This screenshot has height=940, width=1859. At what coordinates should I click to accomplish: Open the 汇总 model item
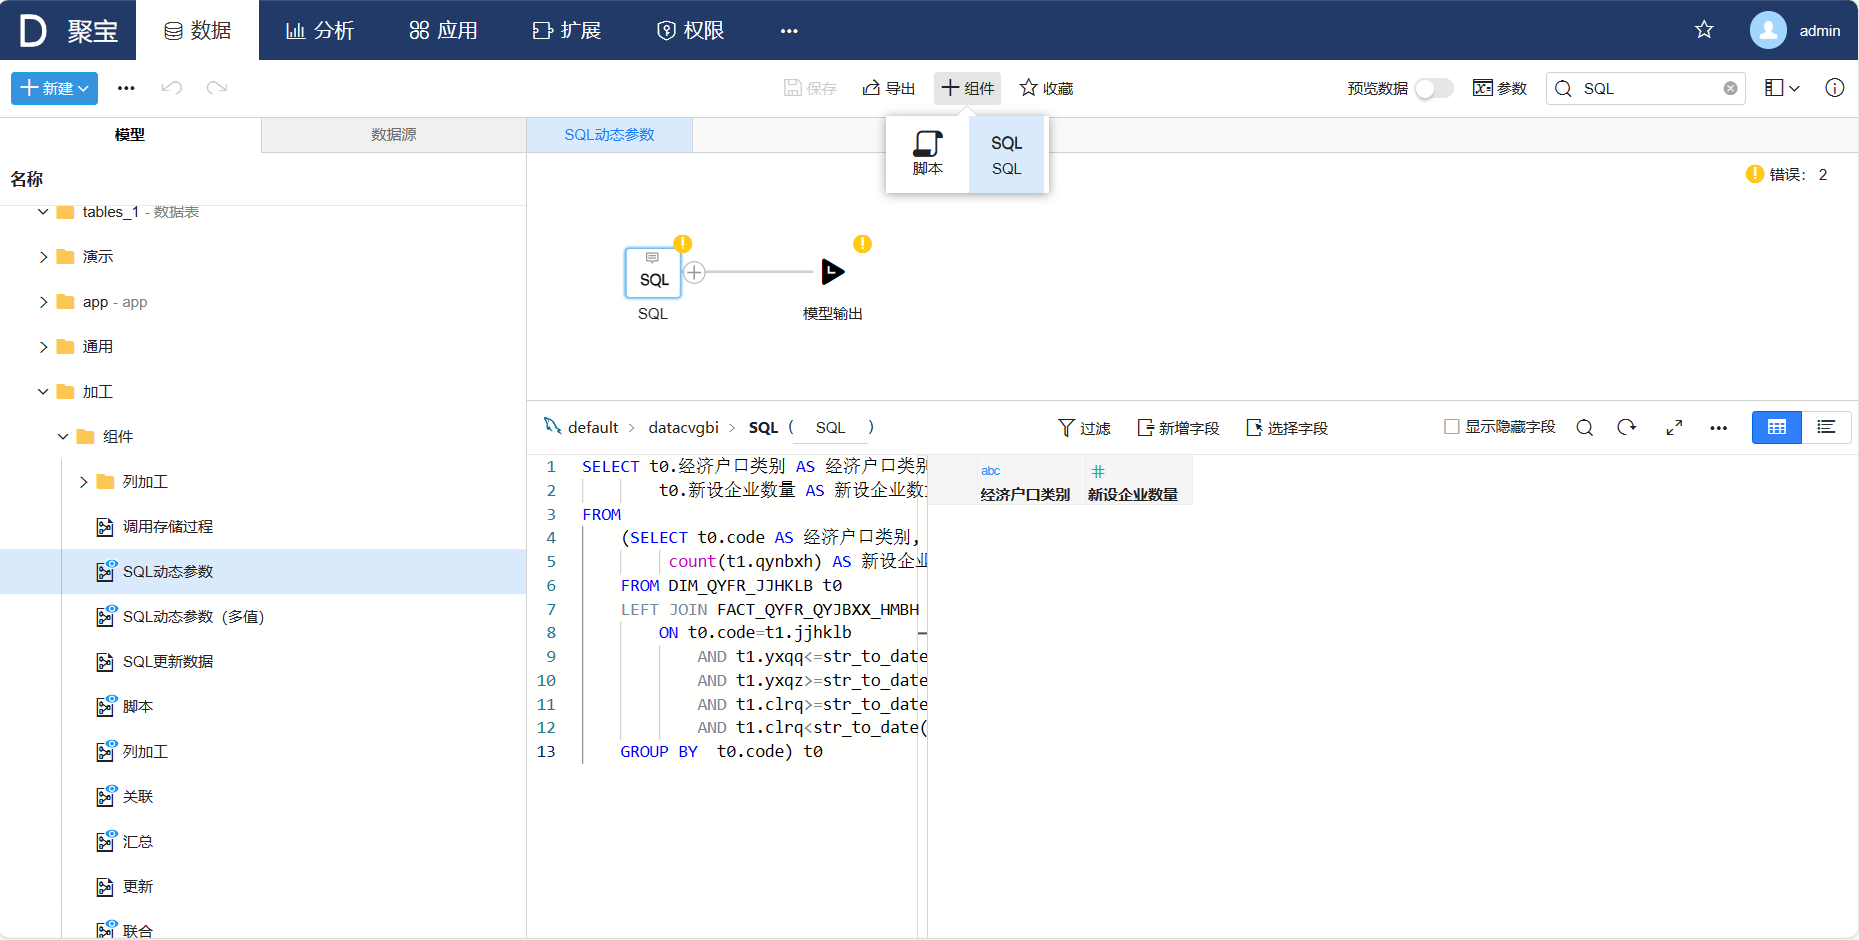click(125, 842)
